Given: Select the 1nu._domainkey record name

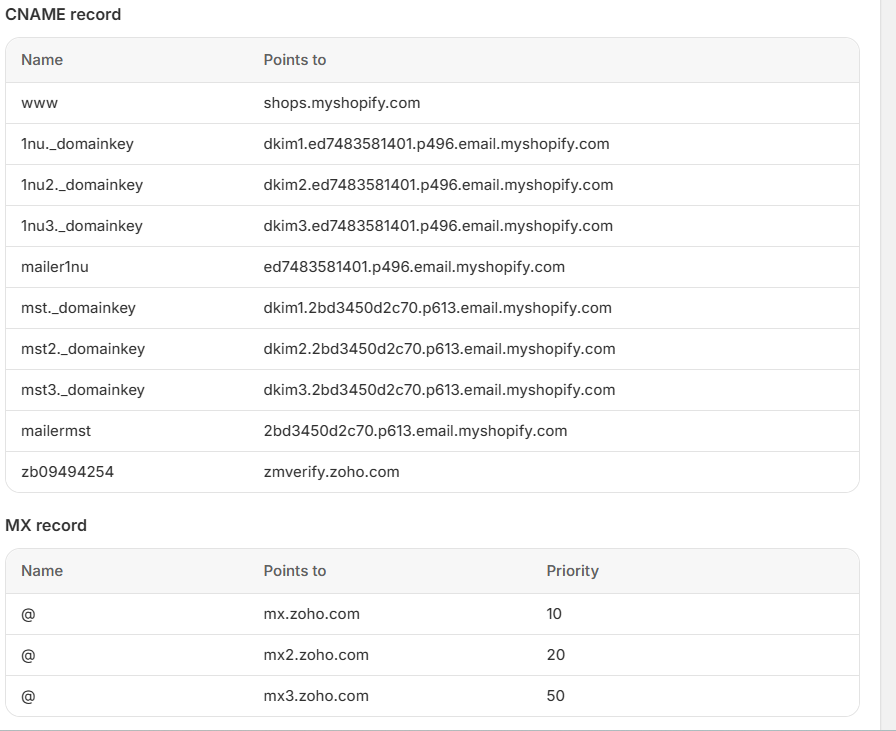Looking at the screenshot, I should 77,144.
